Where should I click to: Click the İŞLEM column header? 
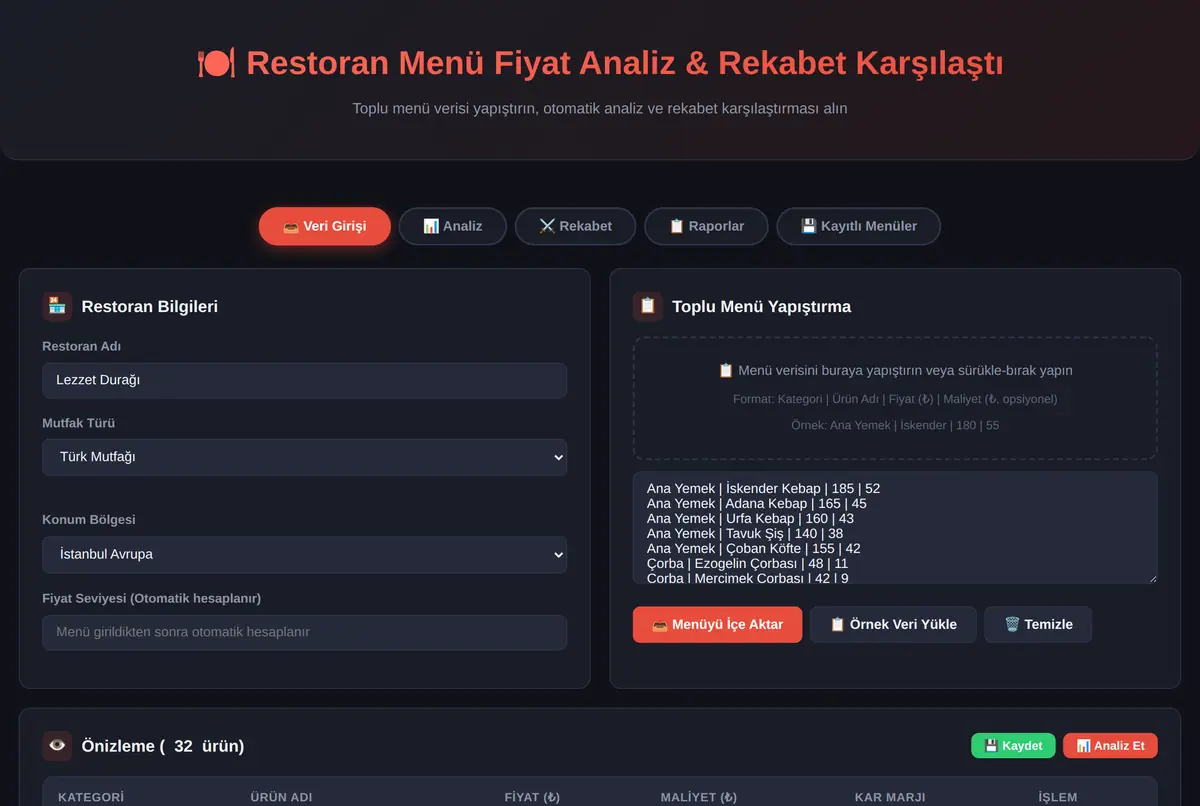coord(1058,797)
